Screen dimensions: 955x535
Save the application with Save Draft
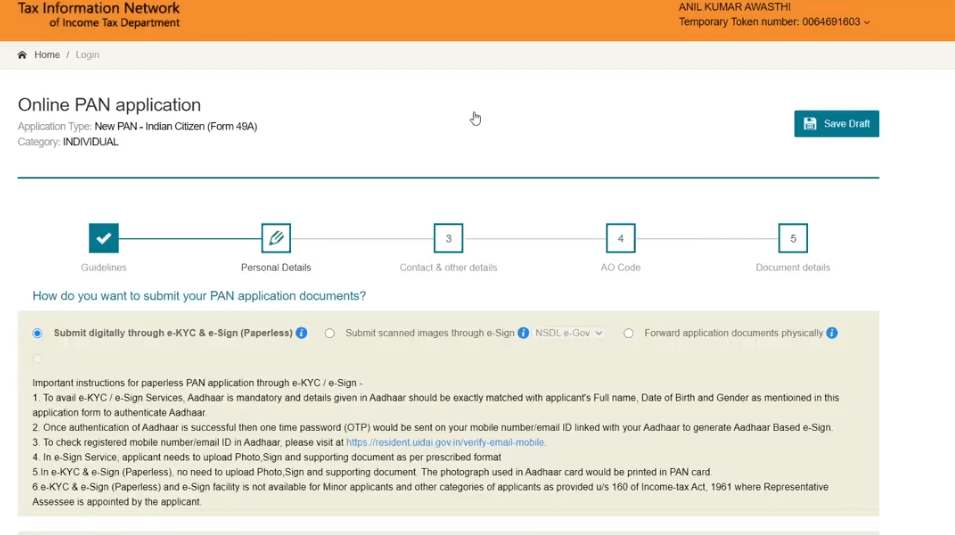836,124
